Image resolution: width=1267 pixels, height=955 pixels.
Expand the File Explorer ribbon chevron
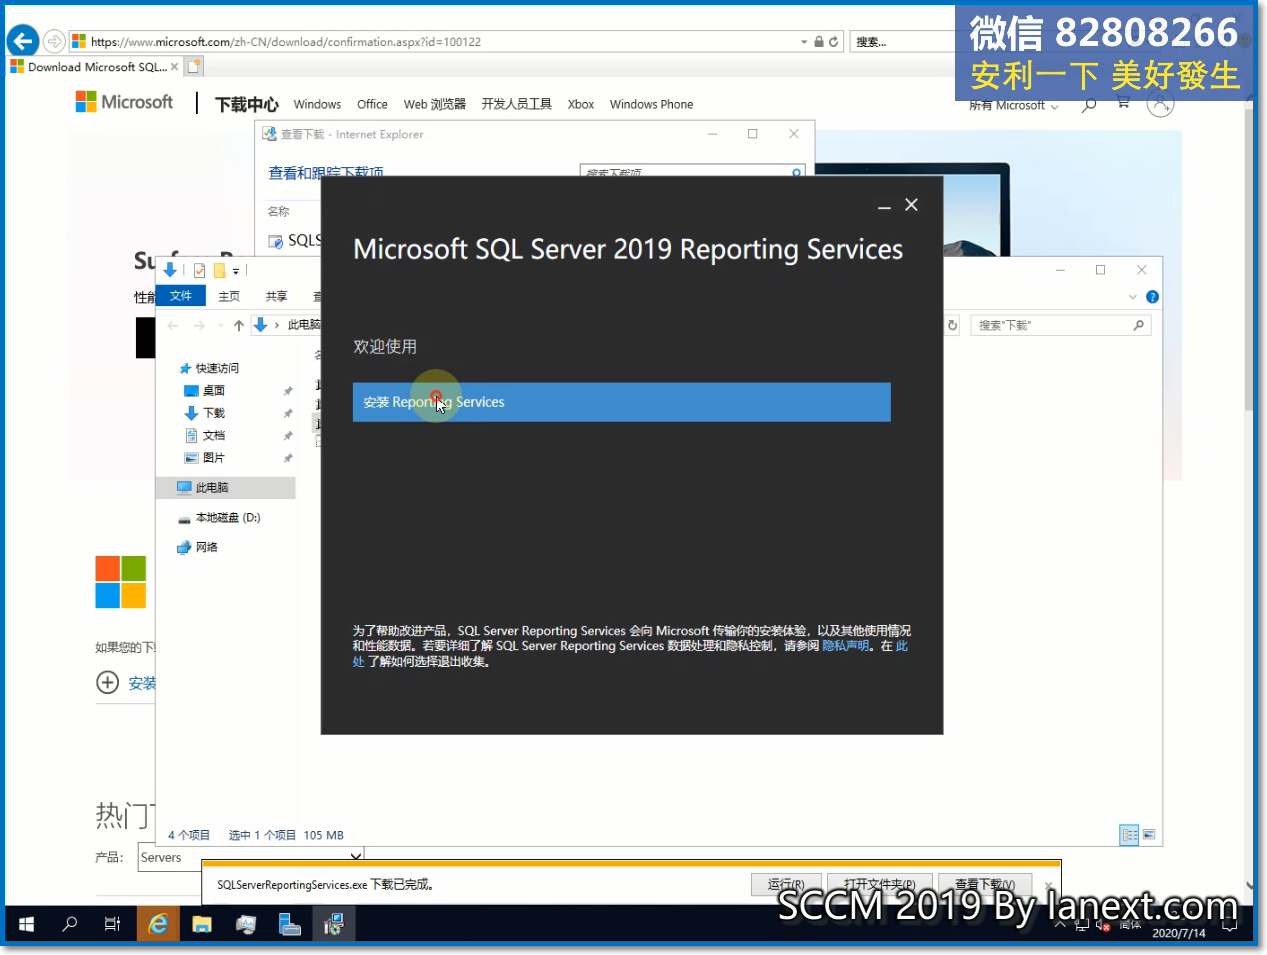point(1132,297)
